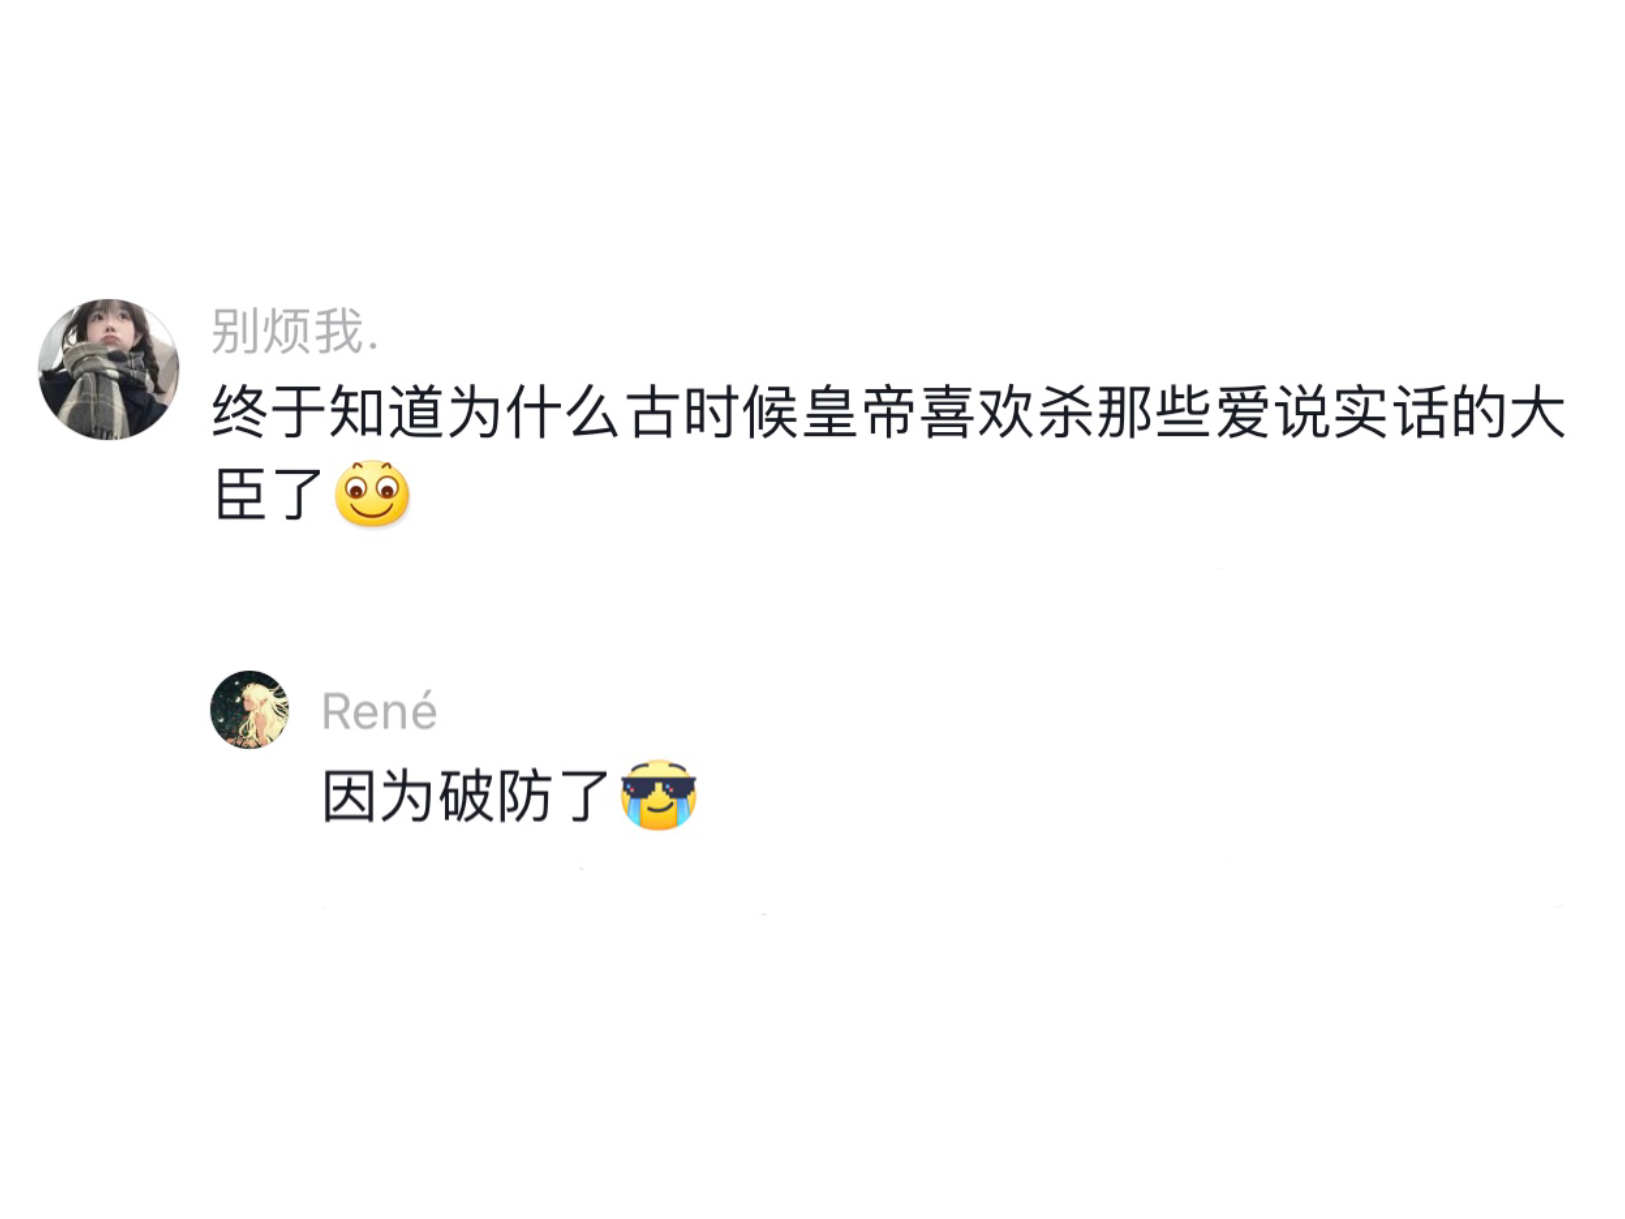The width and height of the screenshot is (1625, 1219).
Task: Open the username 别烦我. profile link
Action: point(295,331)
